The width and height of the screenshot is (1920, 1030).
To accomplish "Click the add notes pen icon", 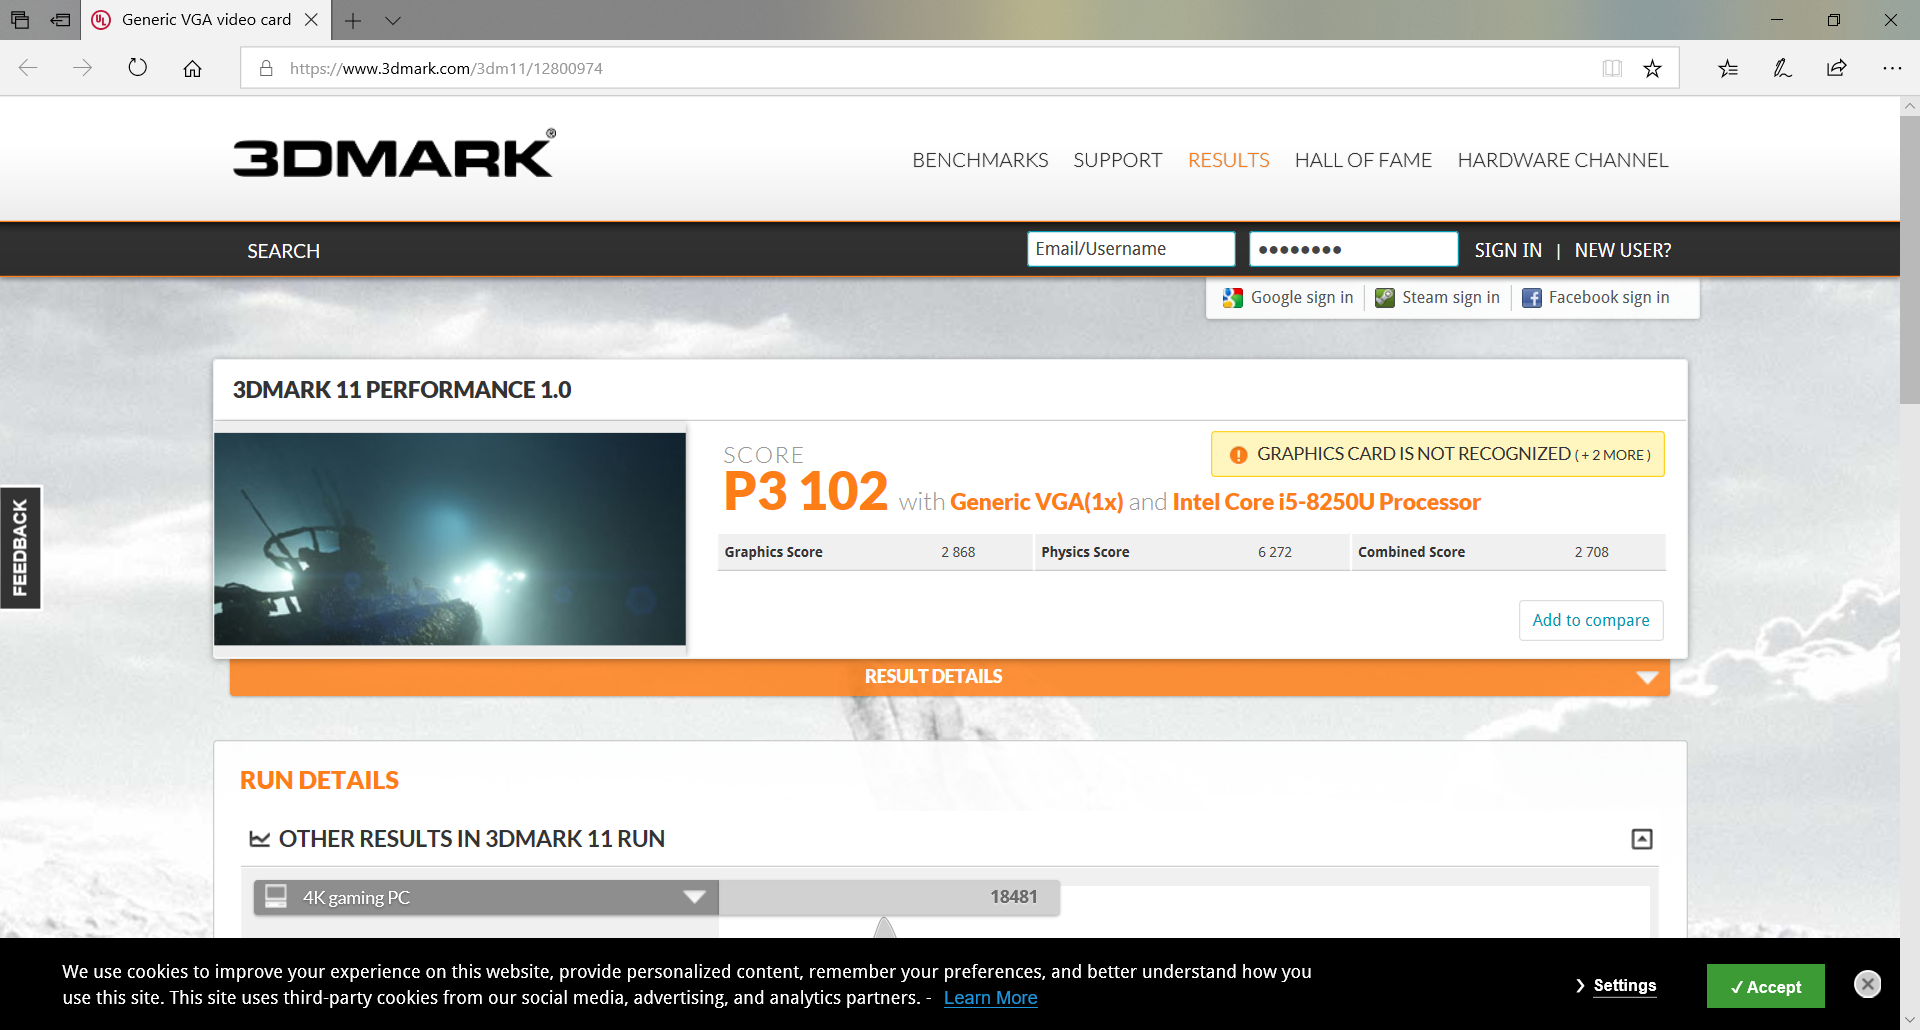I will pos(1782,68).
